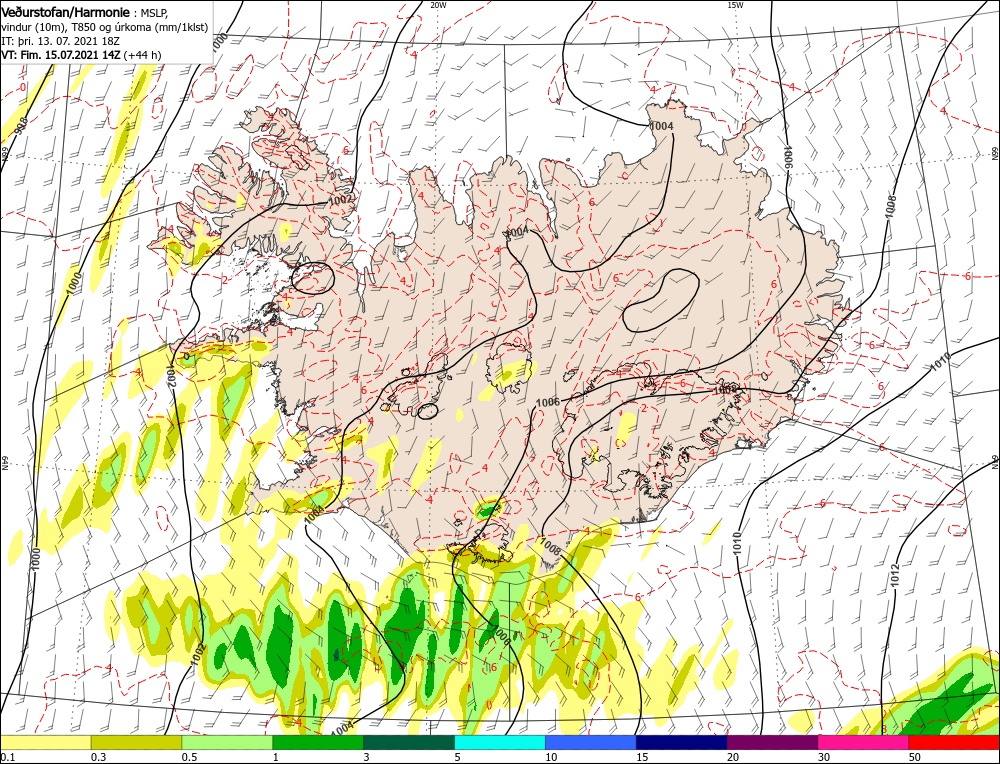Select the navy 15–20 legend swatch
Image resolution: width=1000 pixels, height=764 pixels.
[x=682, y=742]
